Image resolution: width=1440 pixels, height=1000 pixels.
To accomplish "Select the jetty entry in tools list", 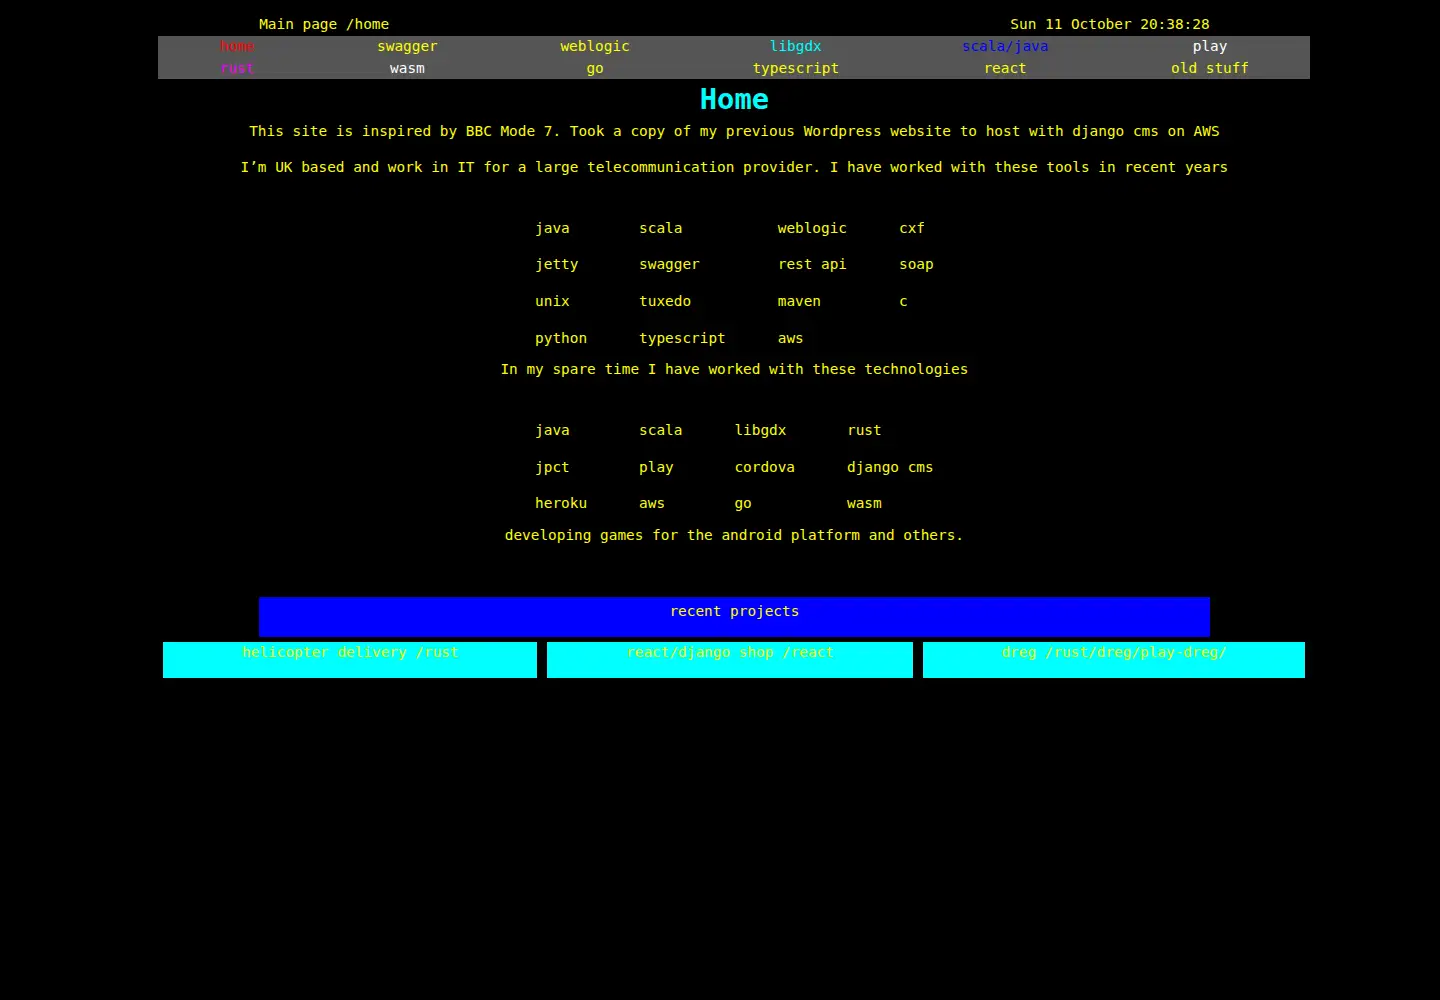I will (557, 264).
